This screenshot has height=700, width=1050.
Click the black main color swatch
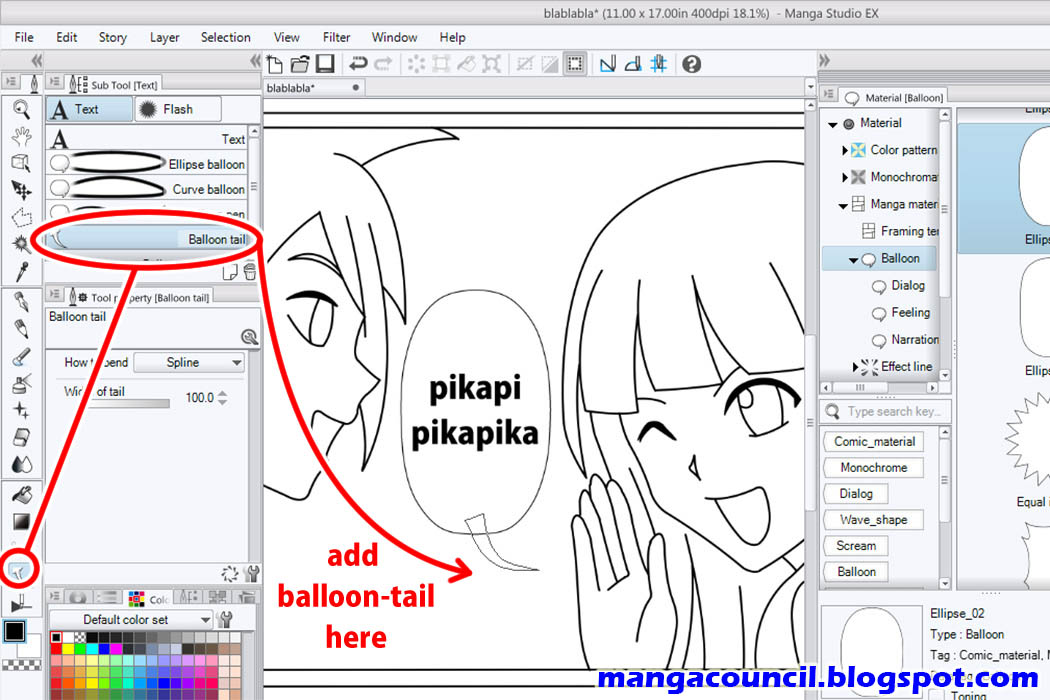(x=14, y=631)
